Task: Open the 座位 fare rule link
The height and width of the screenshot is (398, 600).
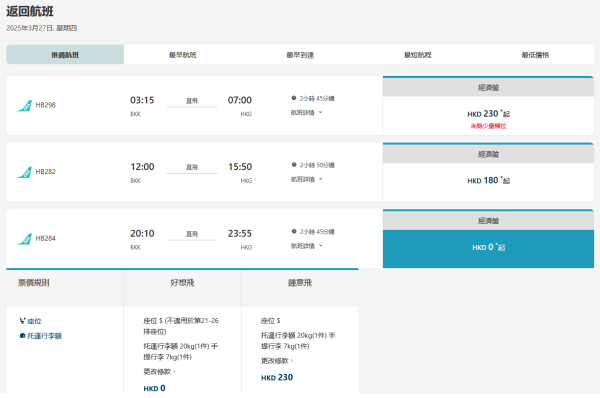Action: (x=34, y=321)
